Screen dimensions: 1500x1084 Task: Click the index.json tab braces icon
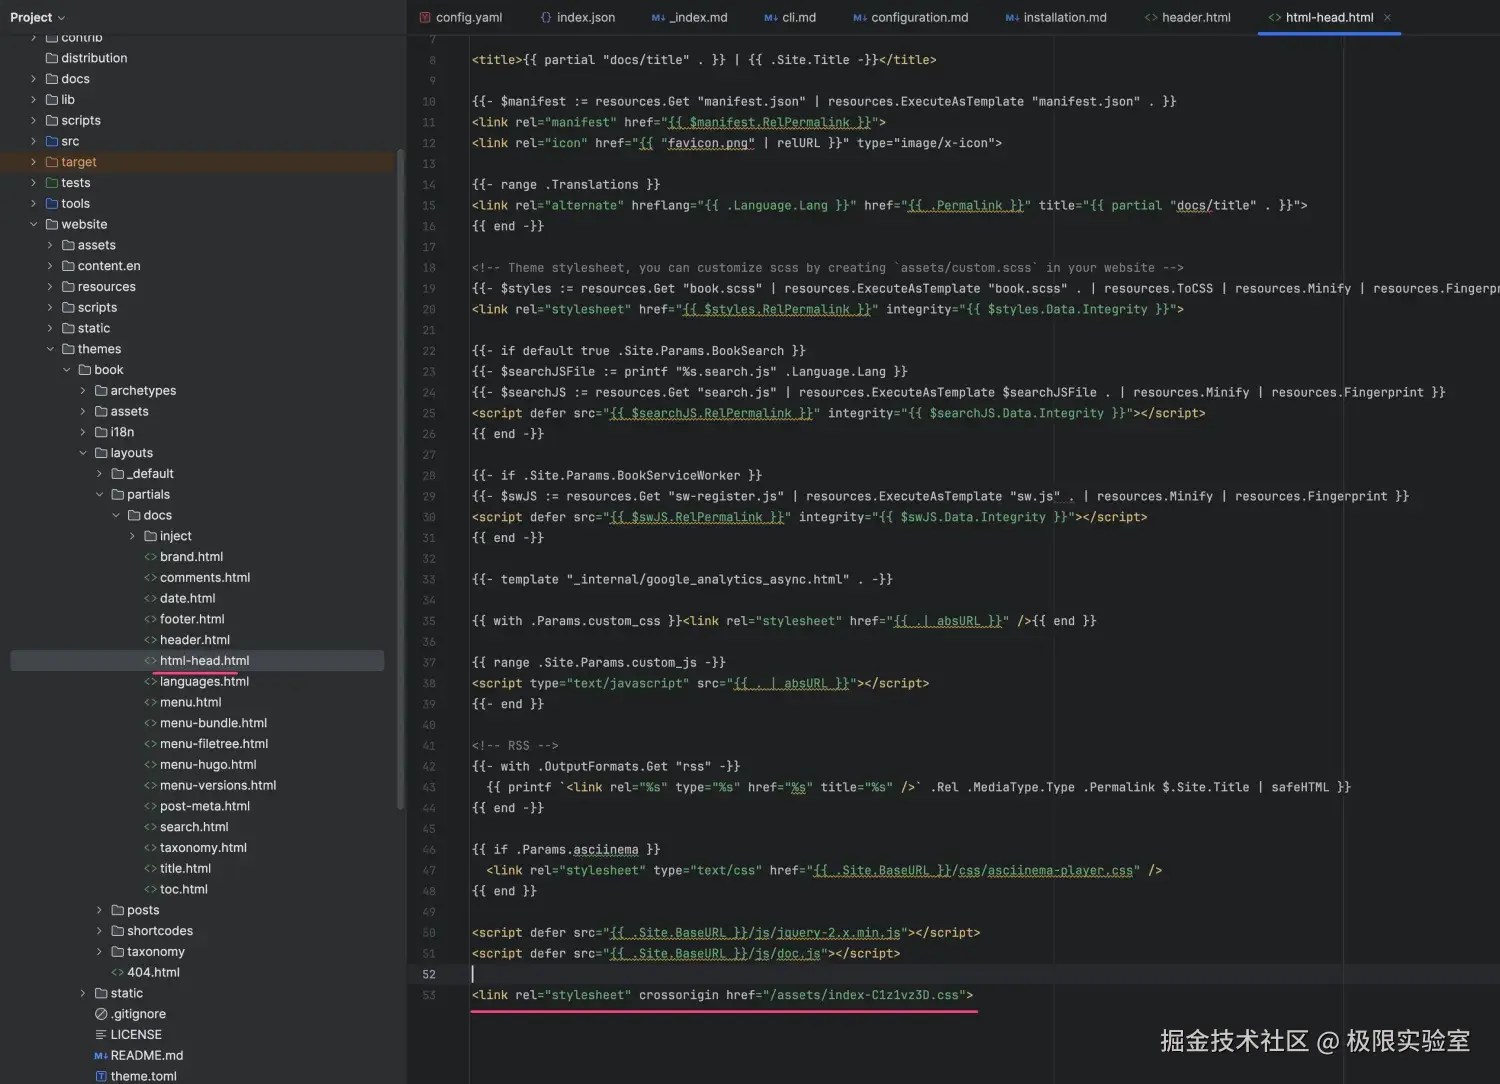point(545,17)
